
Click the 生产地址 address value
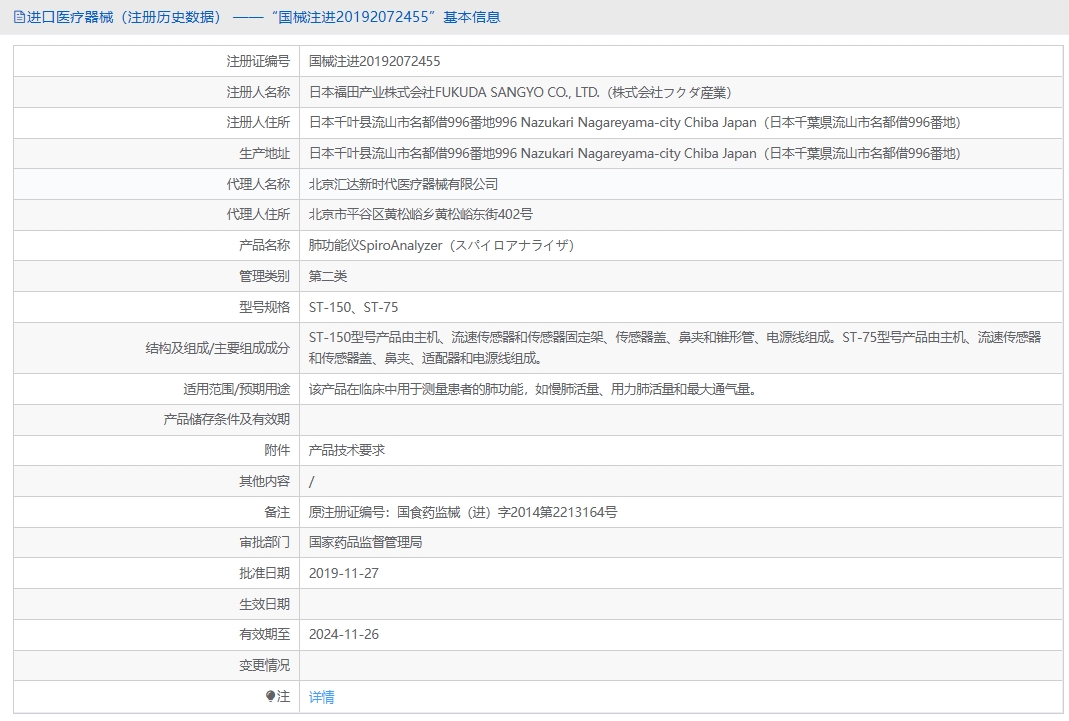click(x=635, y=153)
